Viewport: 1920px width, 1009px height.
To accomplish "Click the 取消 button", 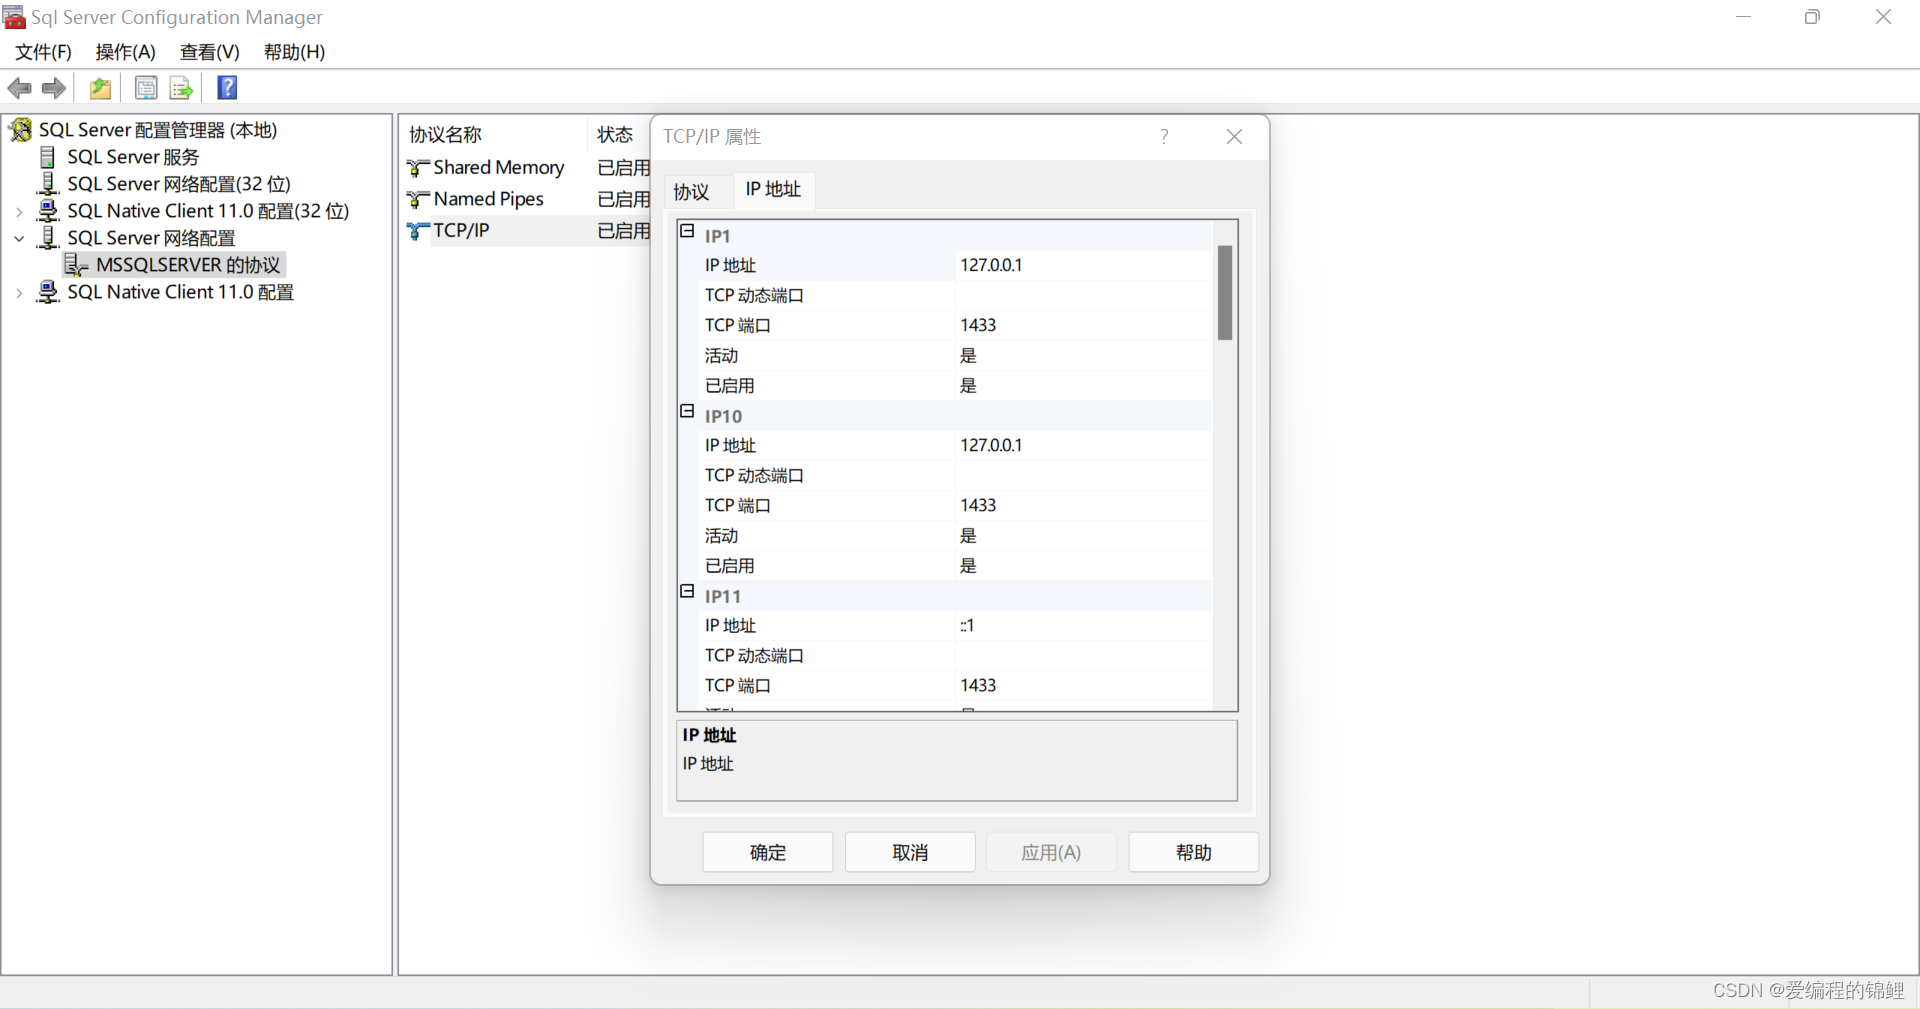I will pos(910,852).
